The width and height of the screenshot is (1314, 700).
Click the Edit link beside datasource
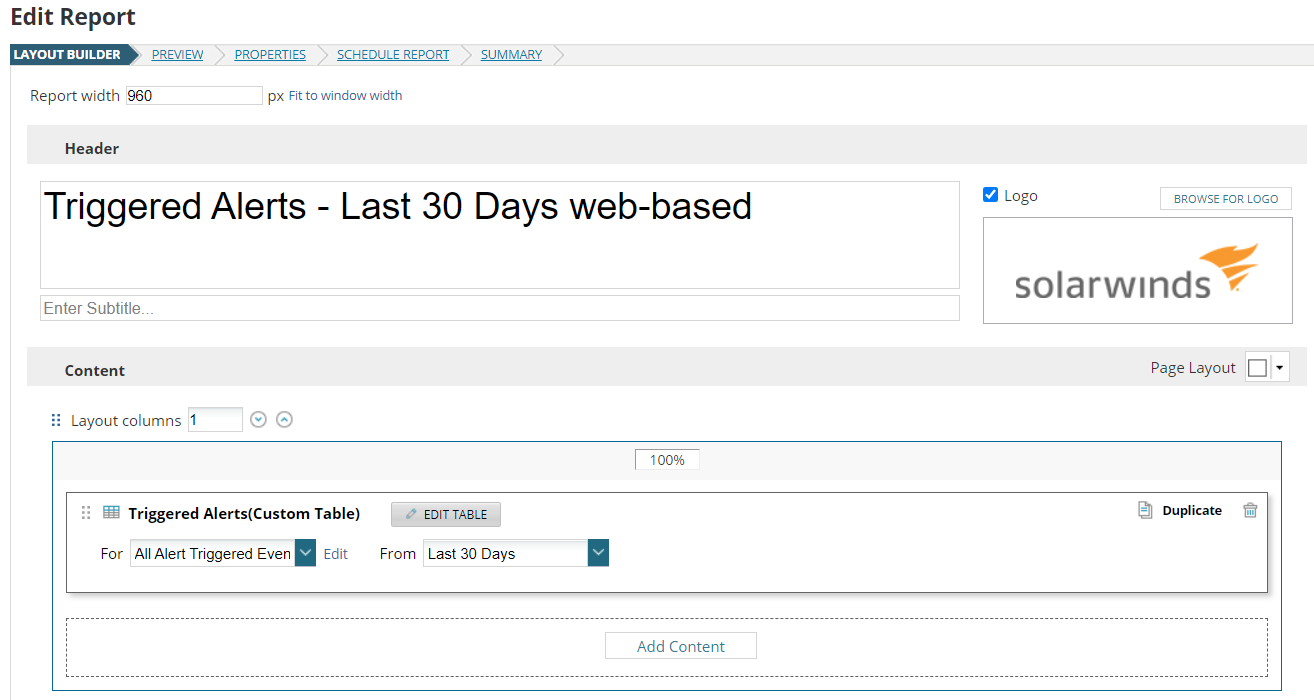[x=336, y=553]
